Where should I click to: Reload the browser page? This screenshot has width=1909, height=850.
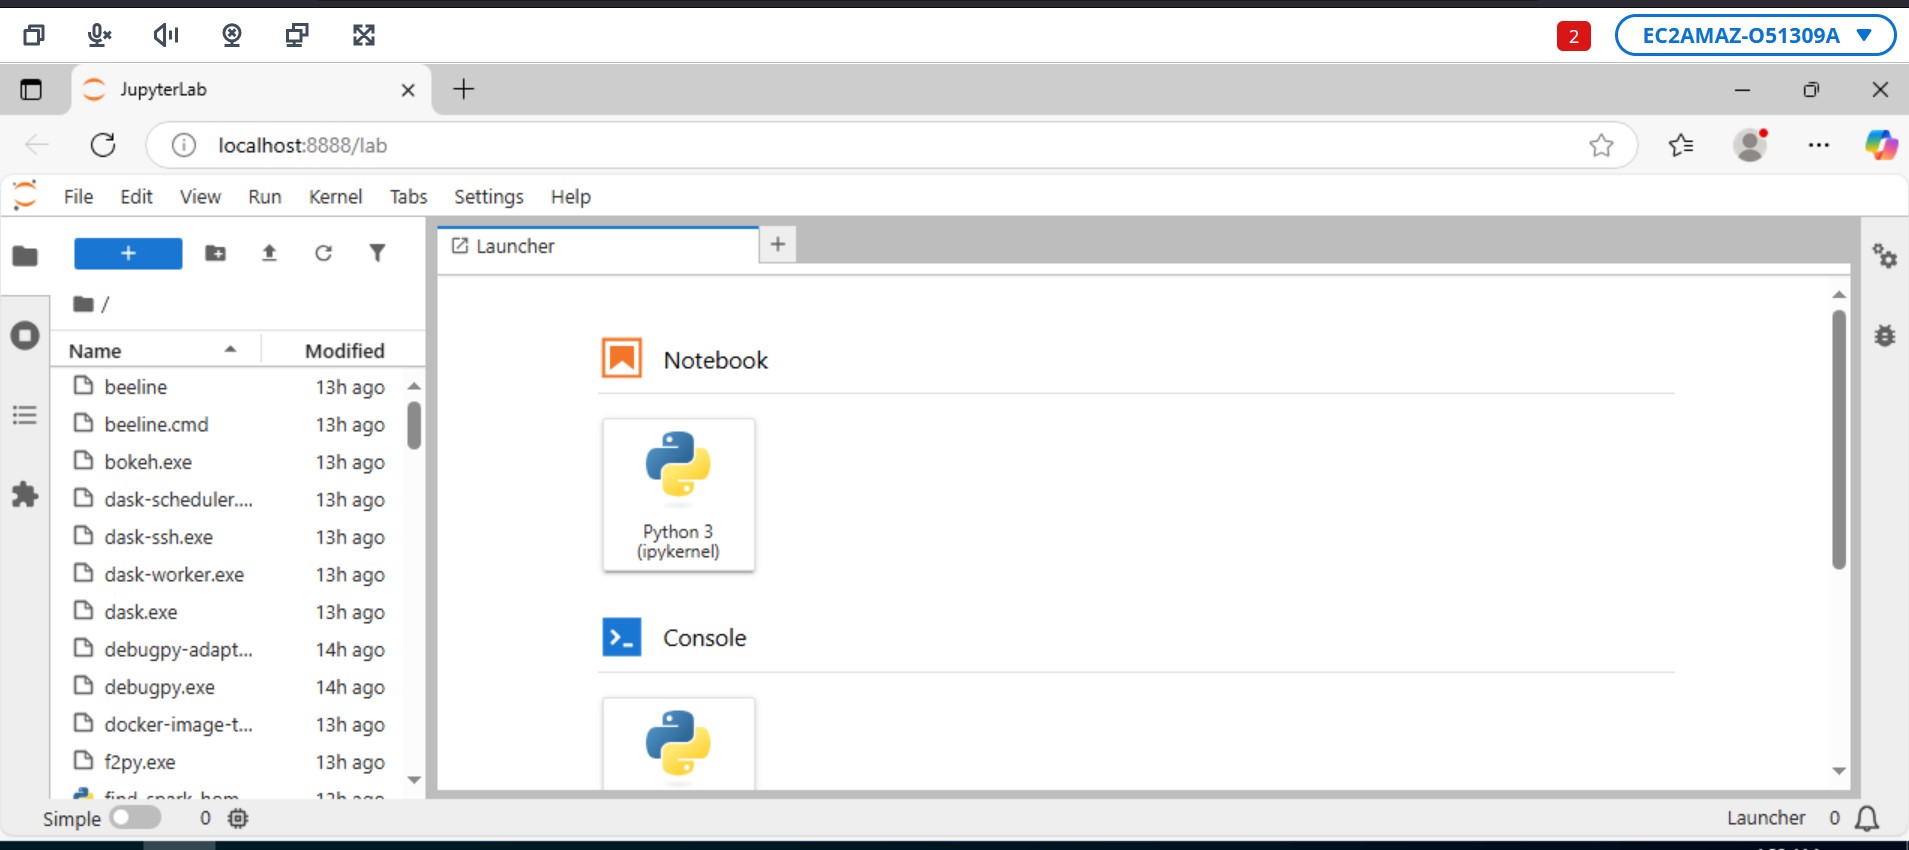[103, 145]
